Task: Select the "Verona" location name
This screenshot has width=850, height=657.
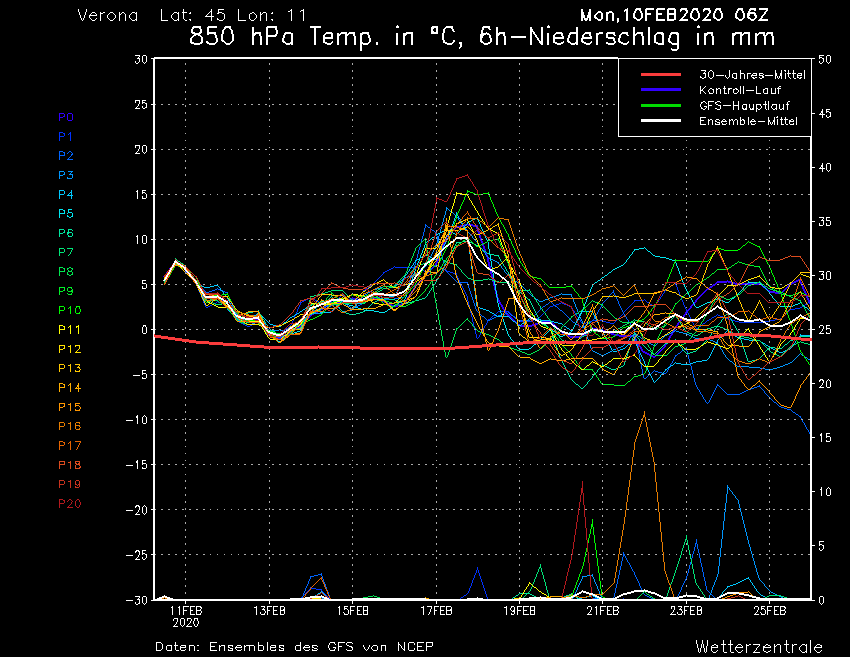Action: tap(108, 15)
